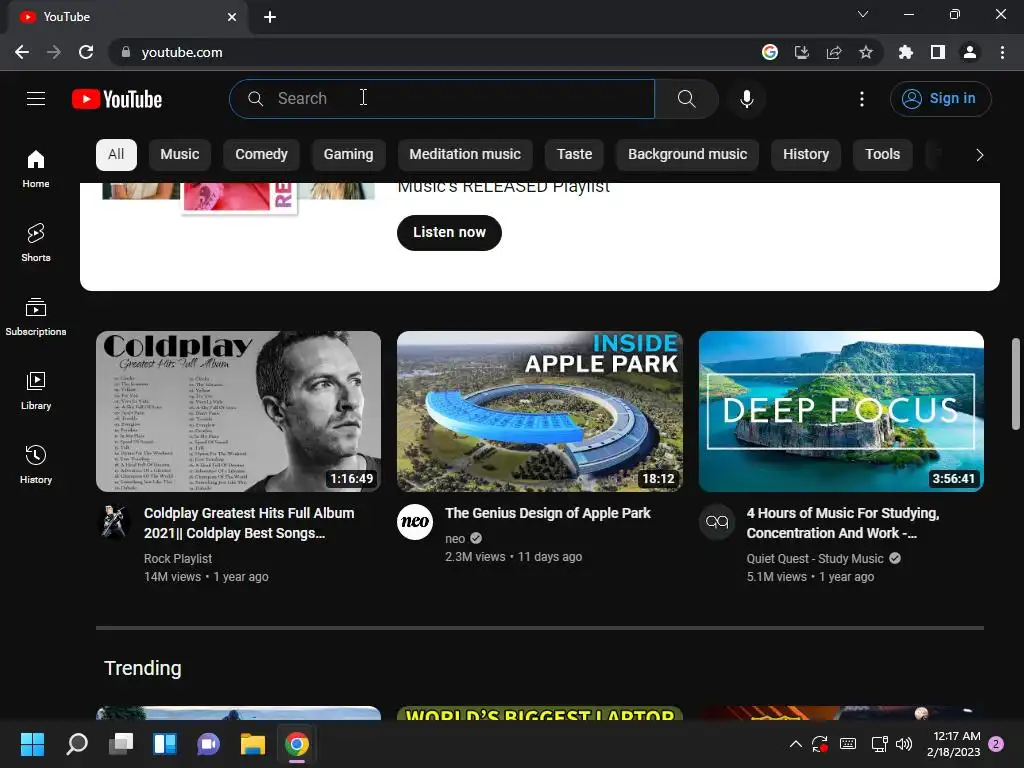1024x768 pixels.
Task: Select the All filter chip
Action: [x=116, y=155]
